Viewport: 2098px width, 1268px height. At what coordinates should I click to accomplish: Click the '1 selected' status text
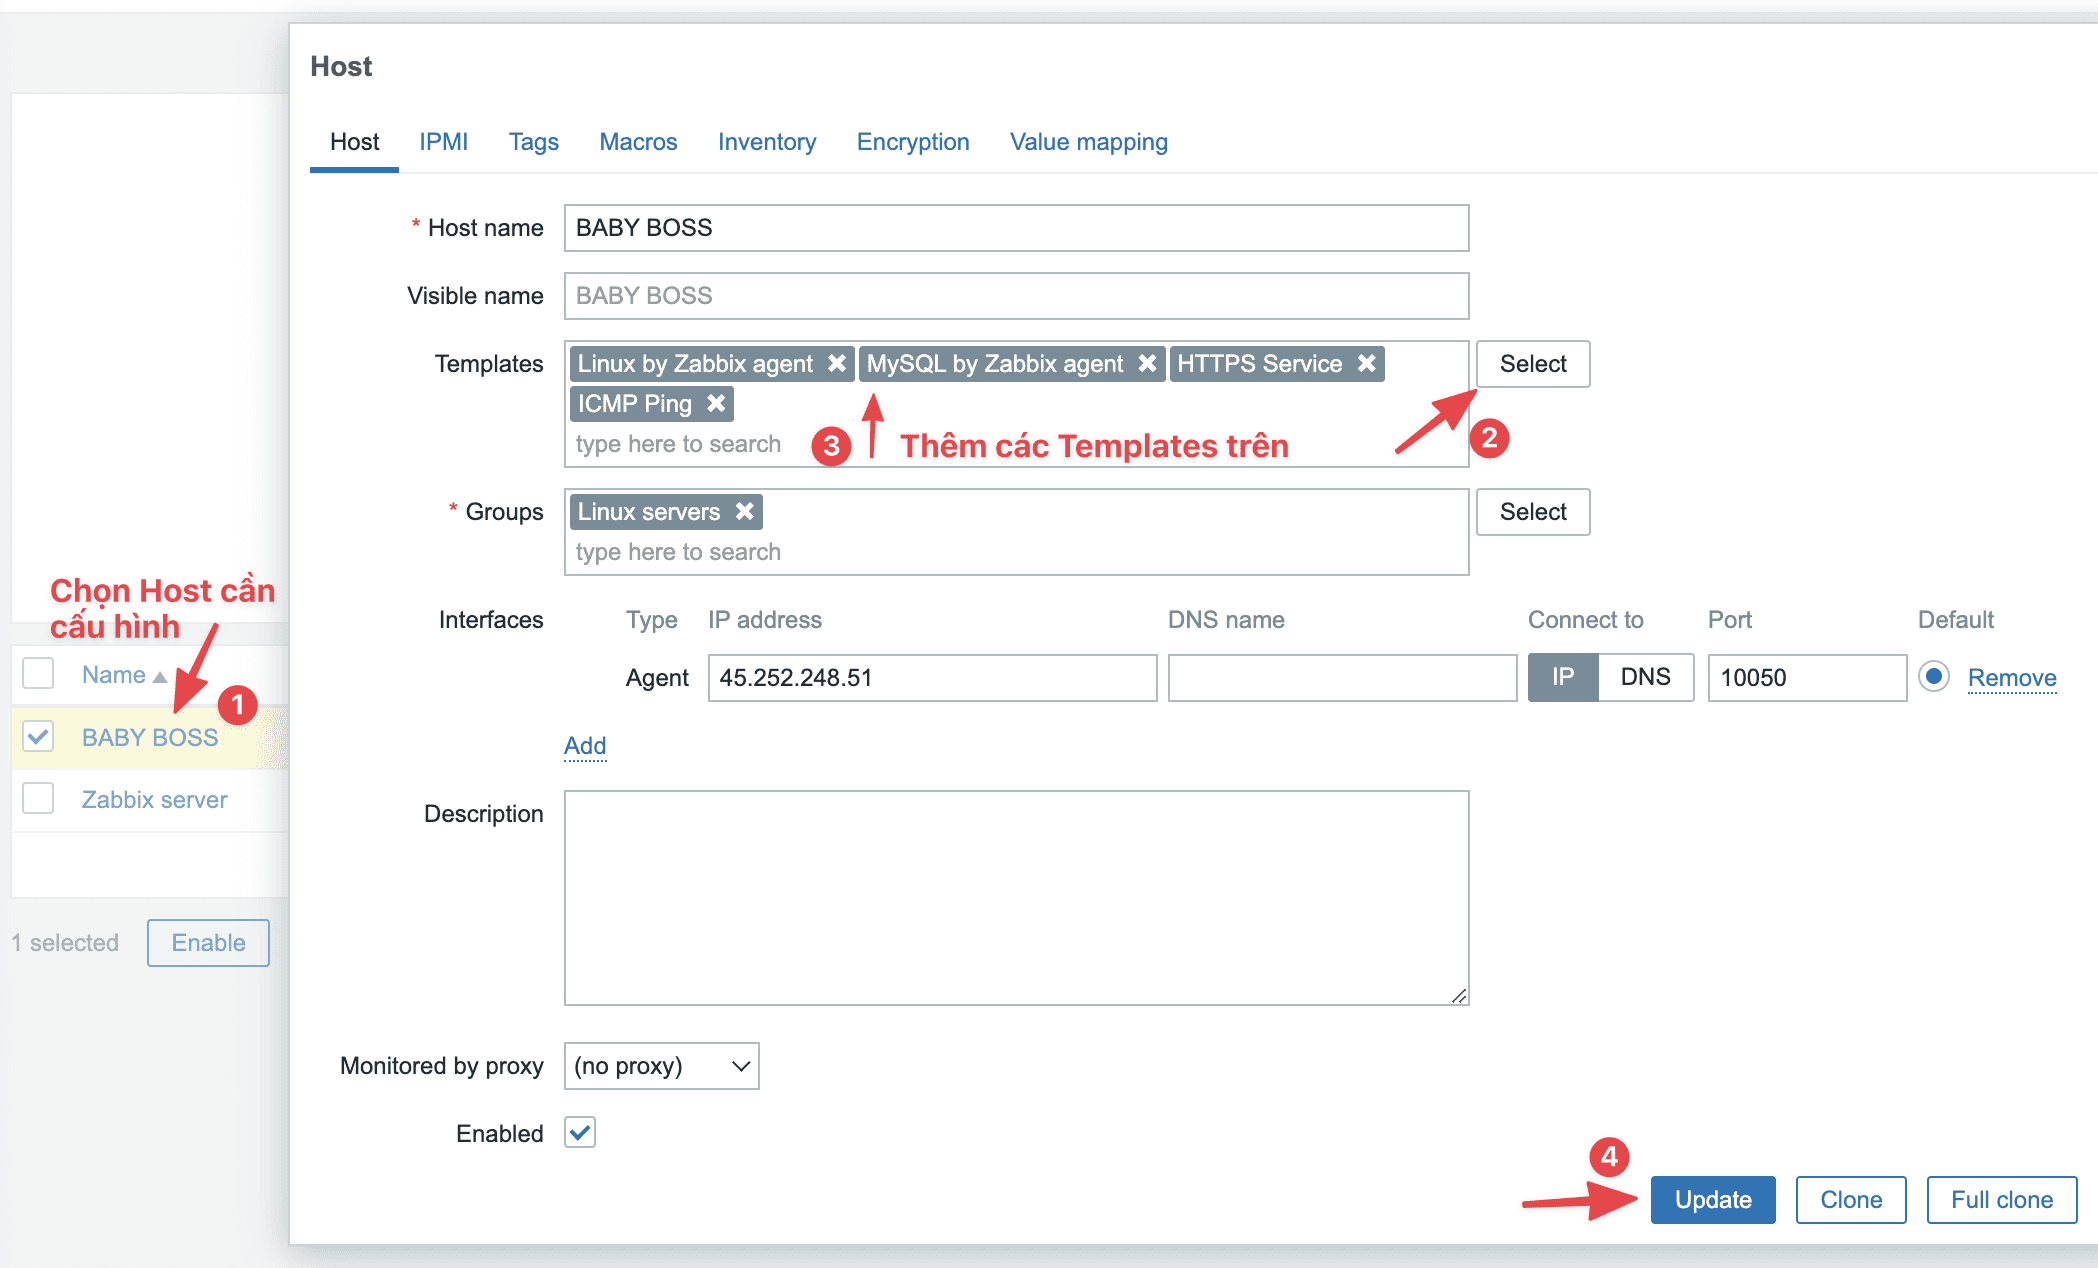pos(65,943)
